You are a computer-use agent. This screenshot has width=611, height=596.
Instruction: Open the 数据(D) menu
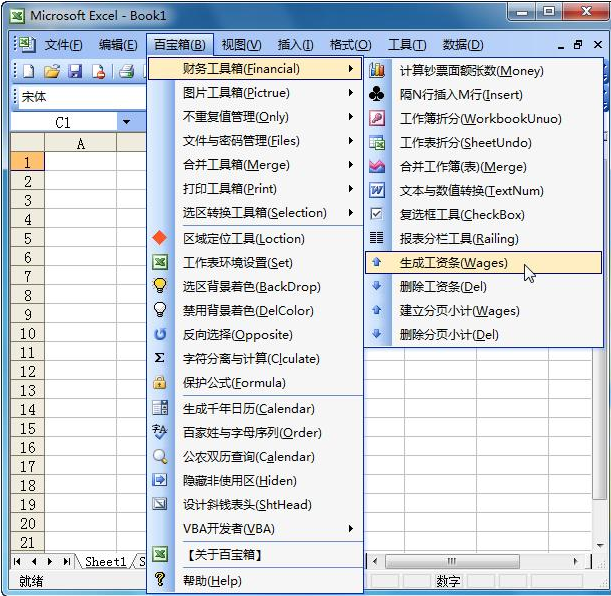tap(463, 45)
